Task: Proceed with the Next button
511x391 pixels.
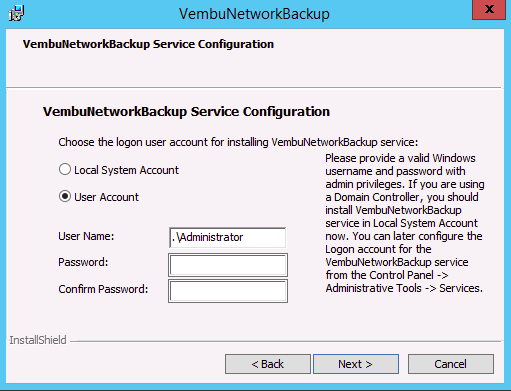Action: (356, 364)
